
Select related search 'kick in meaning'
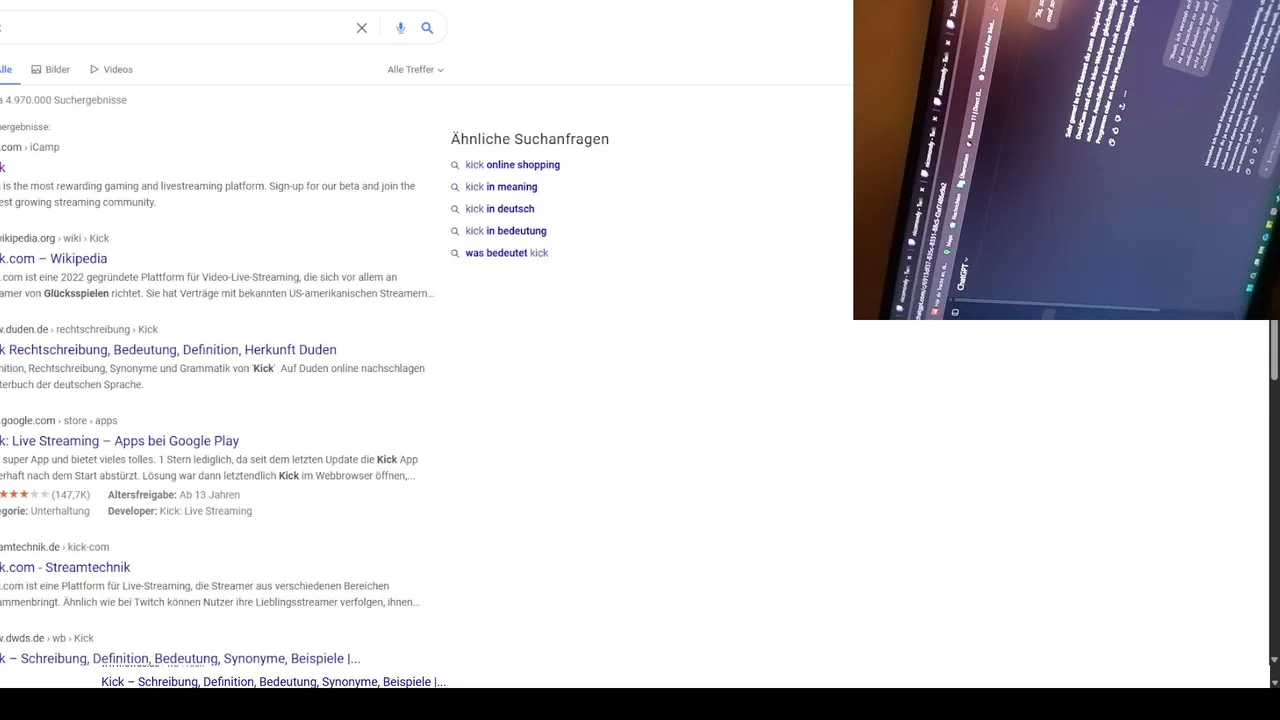tap(501, 187)
